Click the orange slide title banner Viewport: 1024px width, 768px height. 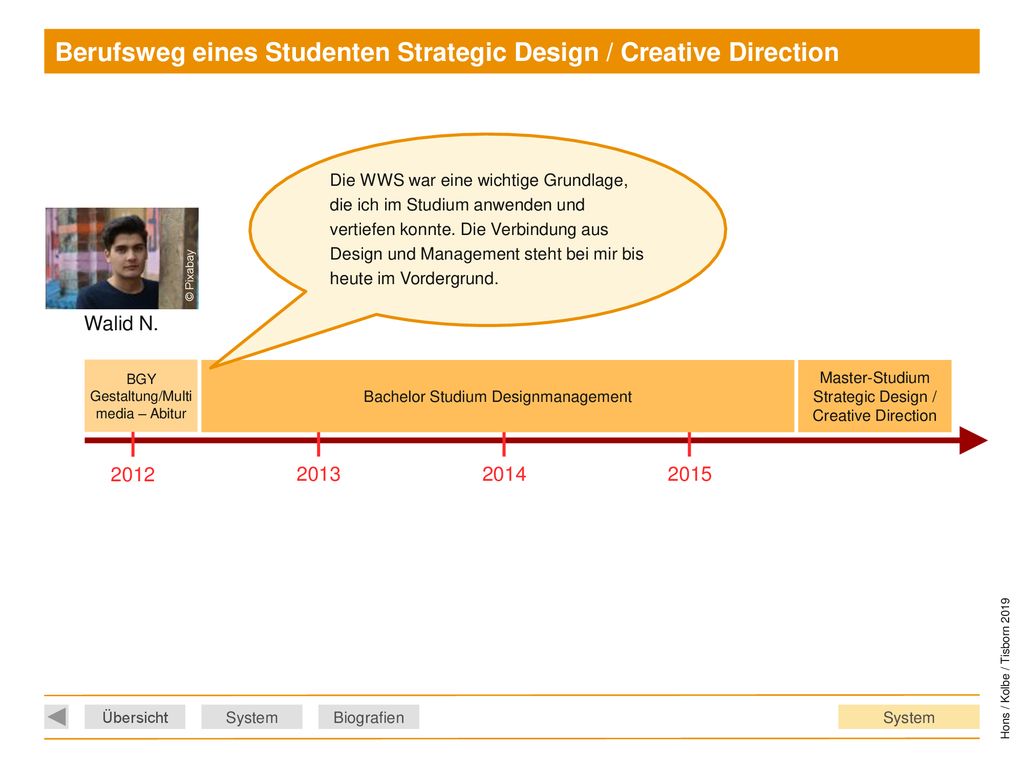coord(511,52)
